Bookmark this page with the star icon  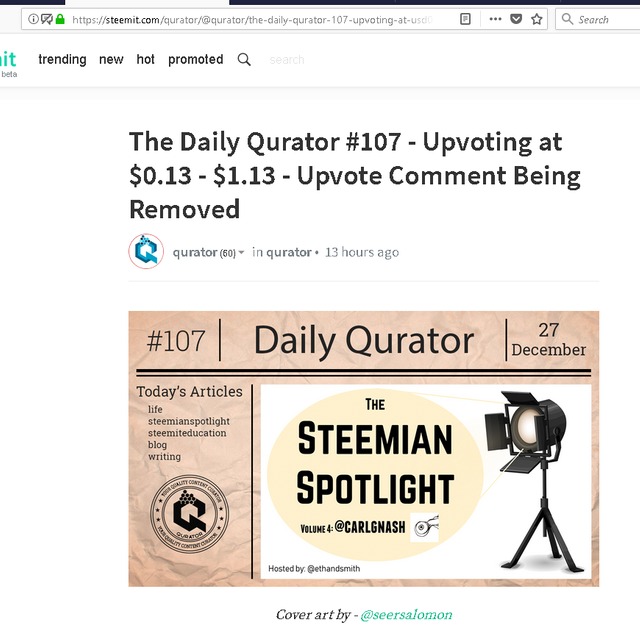pyautogui.click(x=537, y=19)
